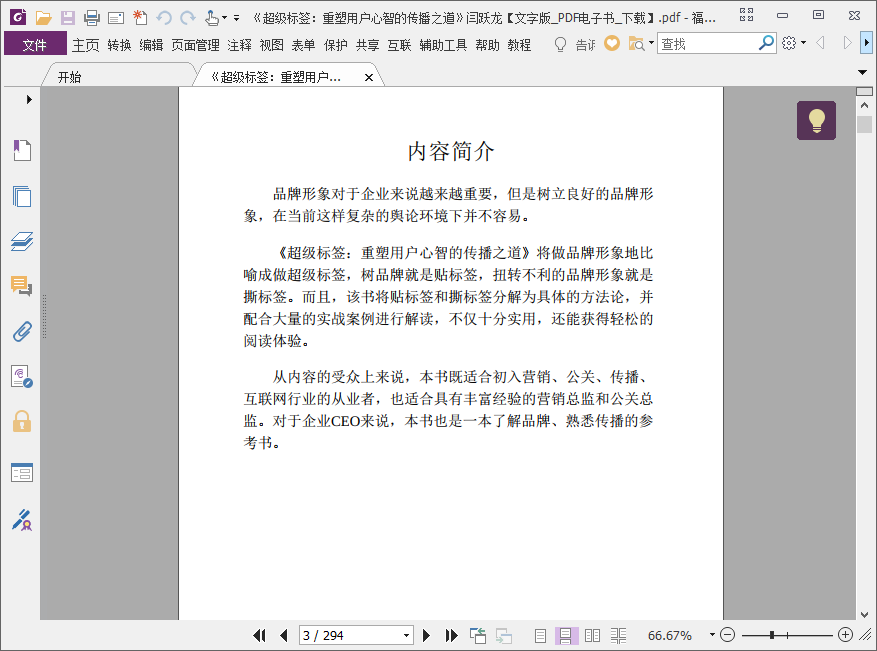Click the orange heart favorites icon
This screenshot has height=651, width=877.
[612, 43]
